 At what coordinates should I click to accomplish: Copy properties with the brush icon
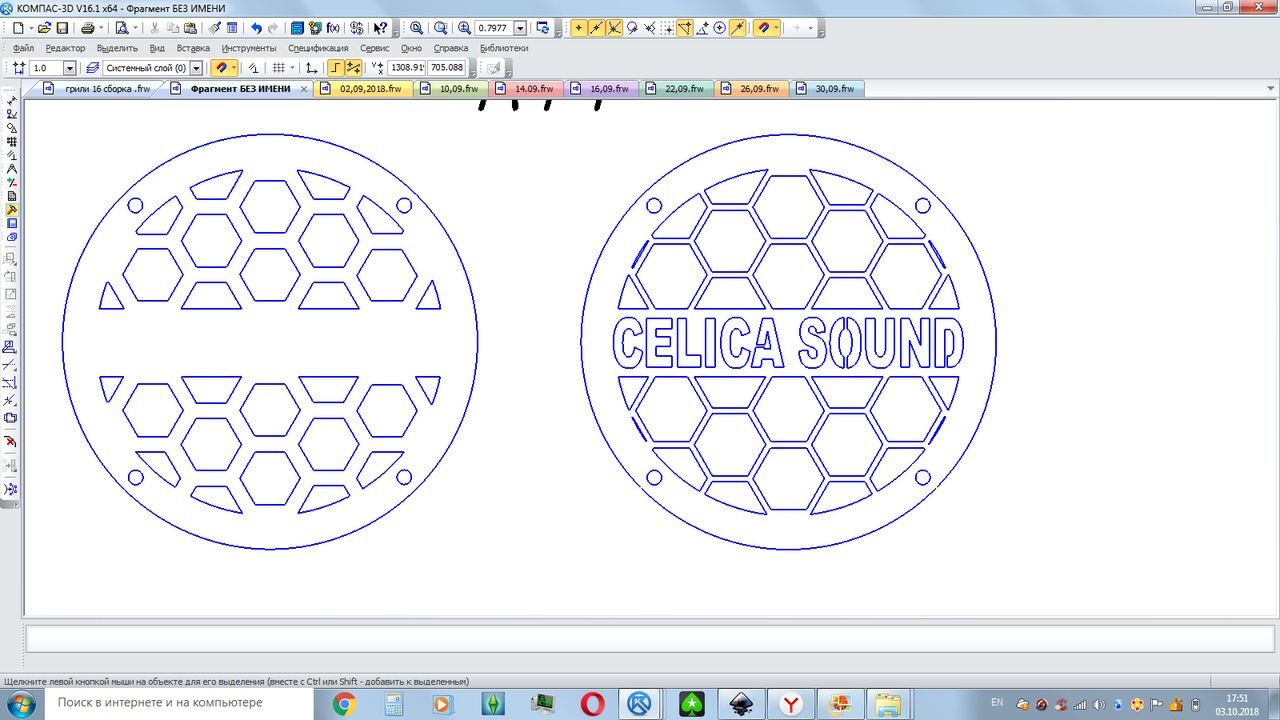click(x=214, y=28)
